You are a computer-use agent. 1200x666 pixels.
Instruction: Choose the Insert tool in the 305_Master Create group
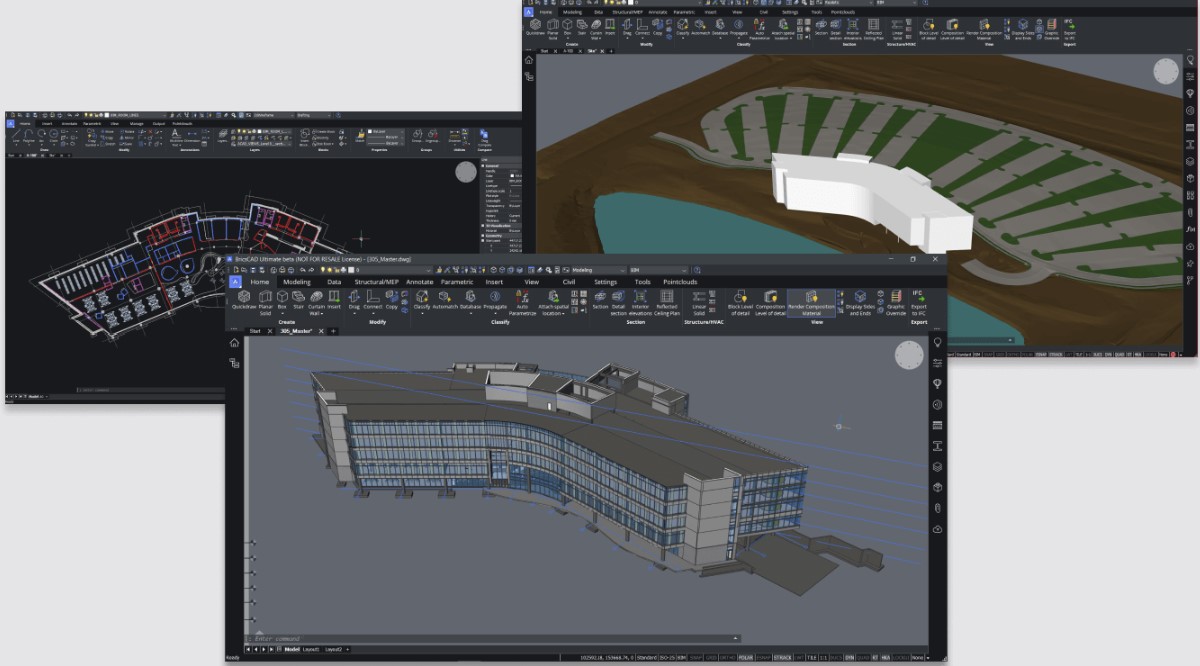point(334,299)
